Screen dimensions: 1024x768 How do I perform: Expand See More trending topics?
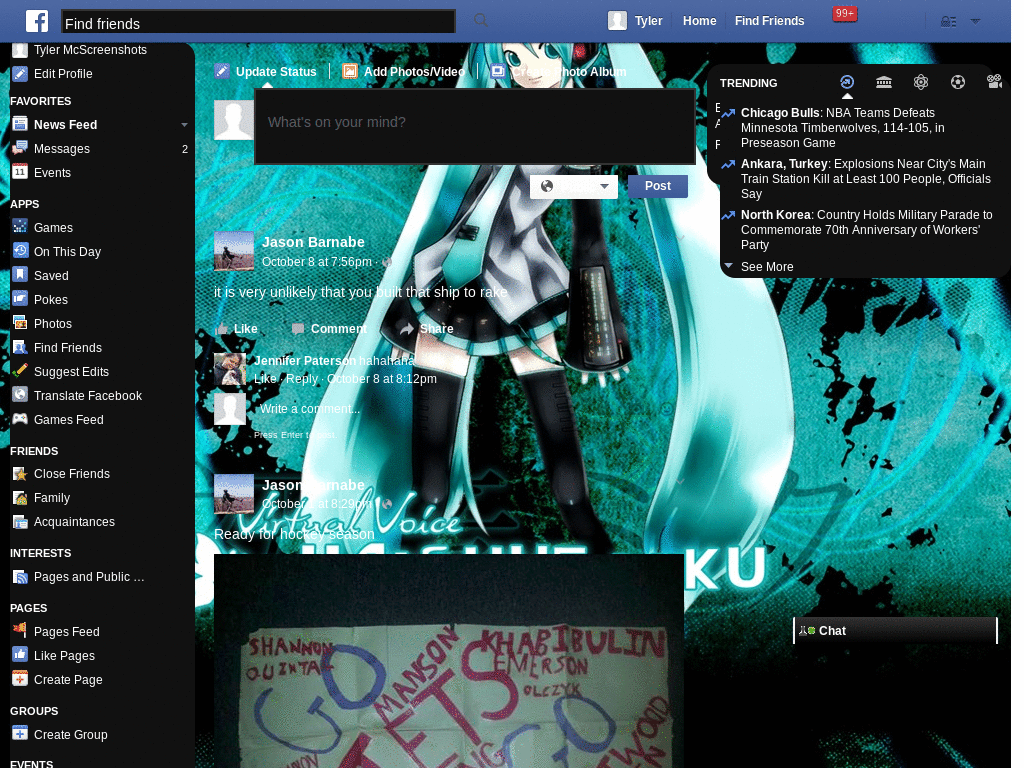point(767,266)
